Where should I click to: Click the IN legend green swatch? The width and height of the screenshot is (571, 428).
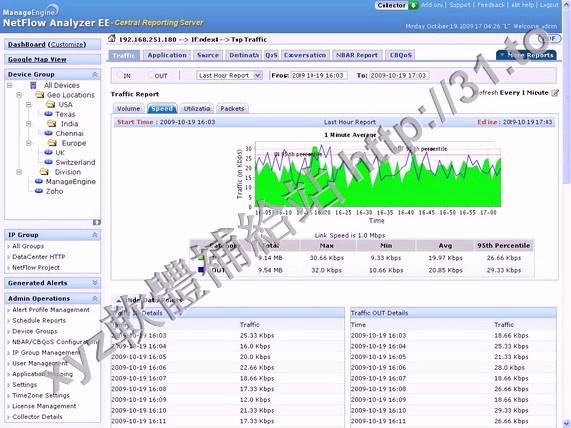201,258
